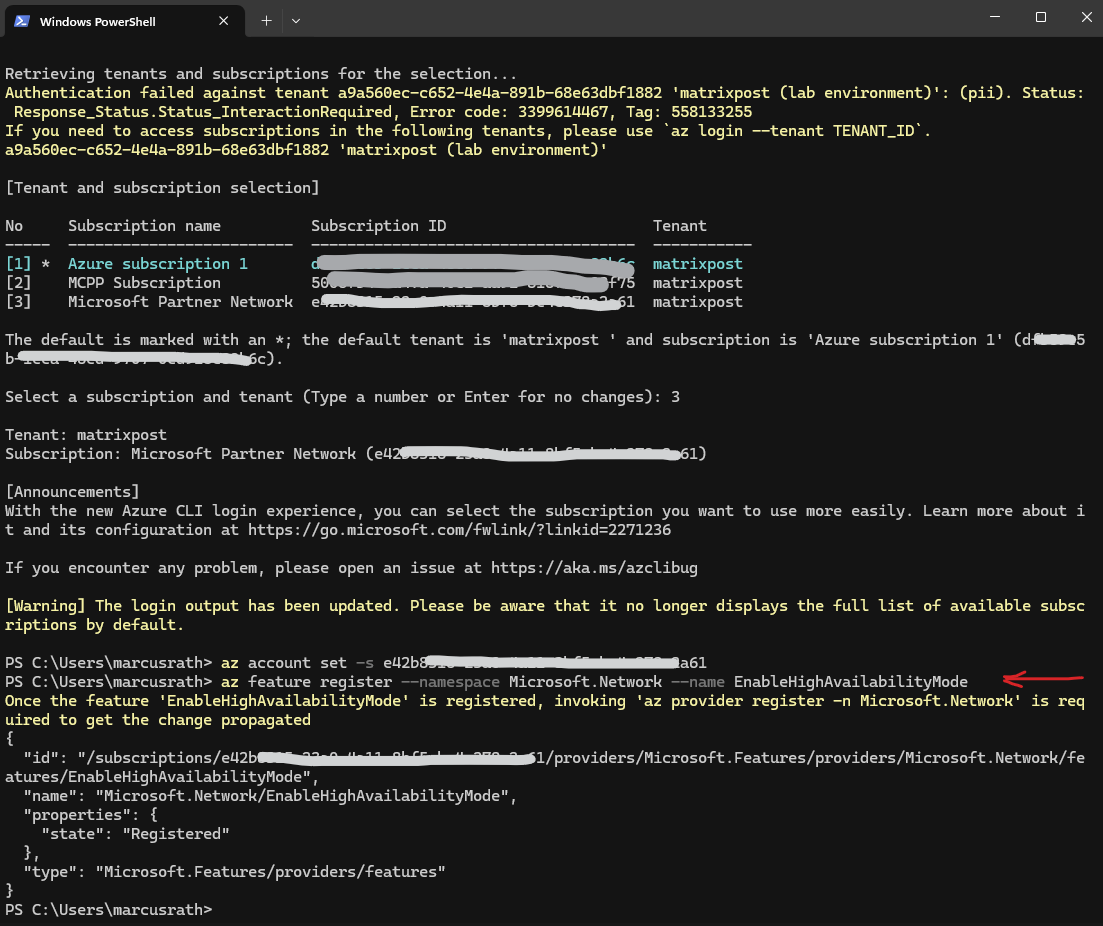1103x926 pixels.
Task: Click the 'Tenant' column header
Action: [680, 226]
